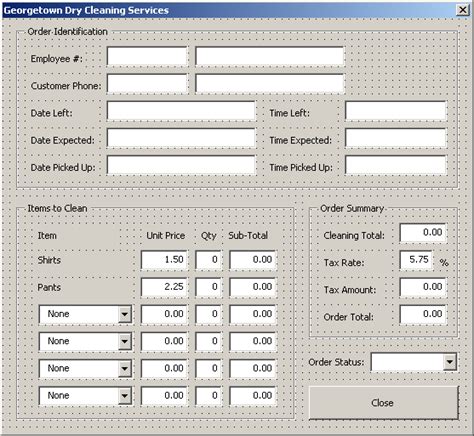This screenshot has width=474, height=436.
Task: Click the Date Expected field
Action: (181, 138)
